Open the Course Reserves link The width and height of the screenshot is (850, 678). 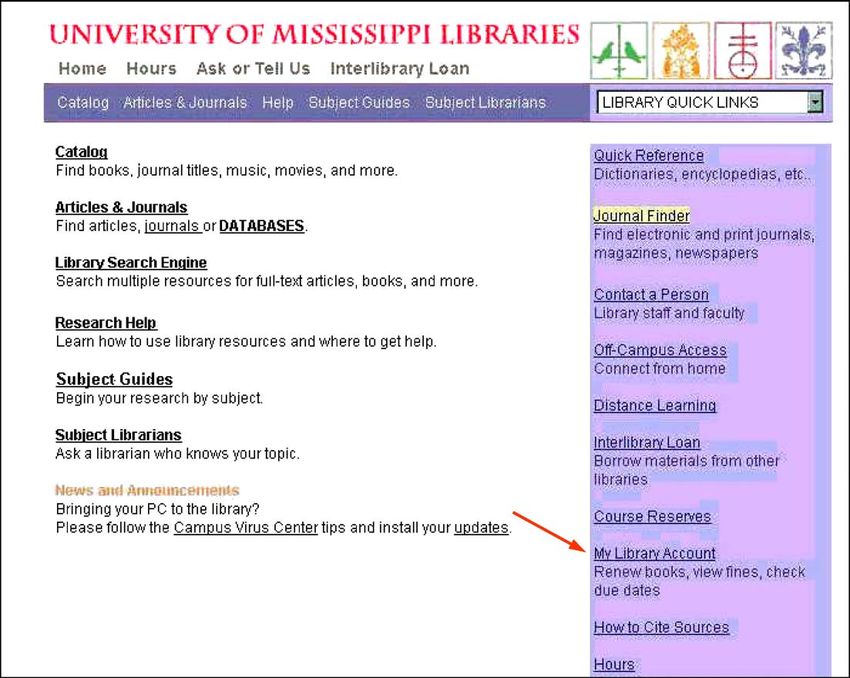pyautogui.click(x=652, y=516)
